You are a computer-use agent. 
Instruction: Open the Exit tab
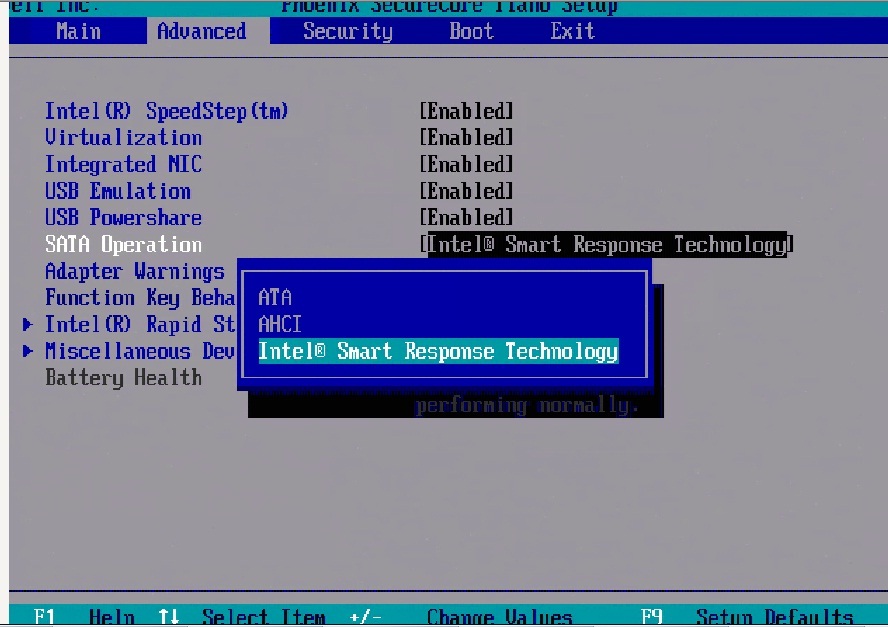click(x=573, y=31)
